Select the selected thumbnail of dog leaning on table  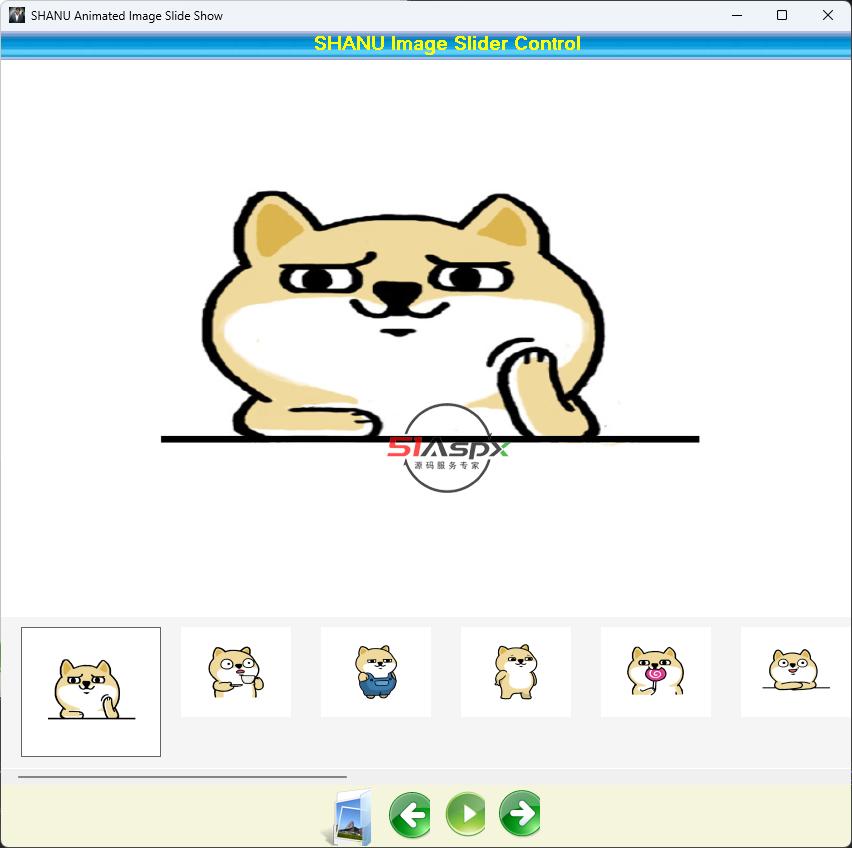(x=91, y=692)
